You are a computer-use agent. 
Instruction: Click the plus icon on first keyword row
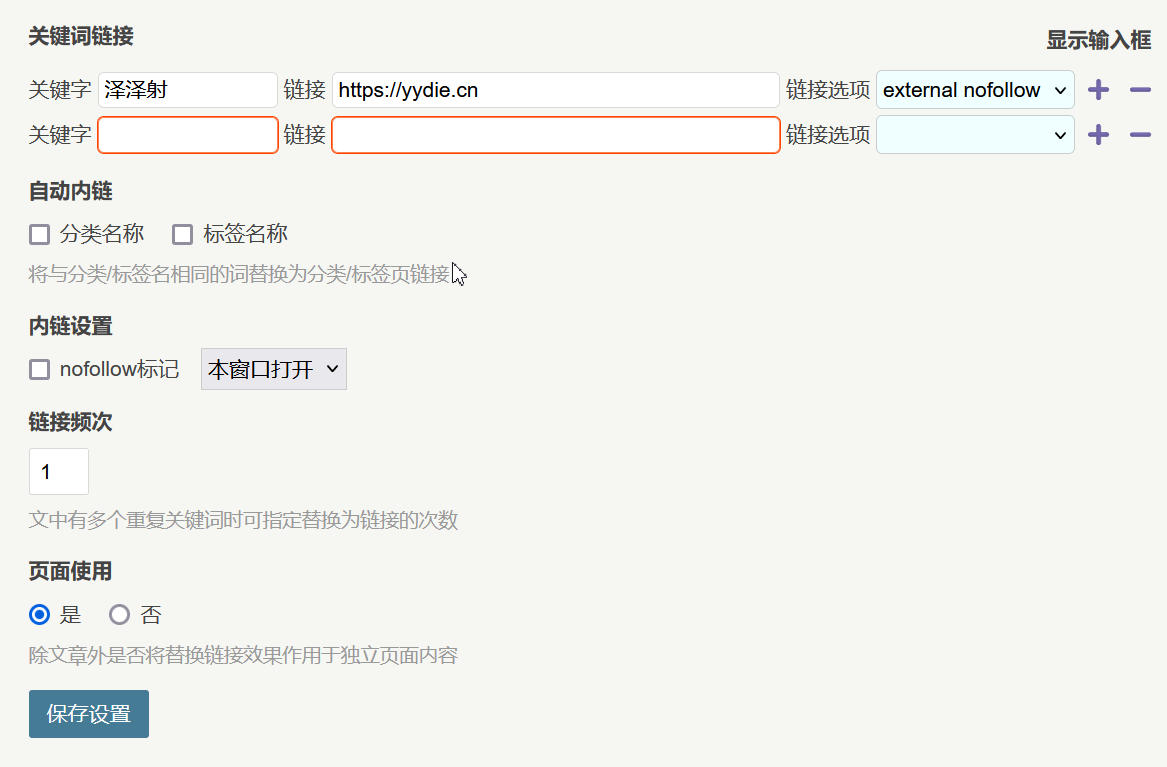1098,90
